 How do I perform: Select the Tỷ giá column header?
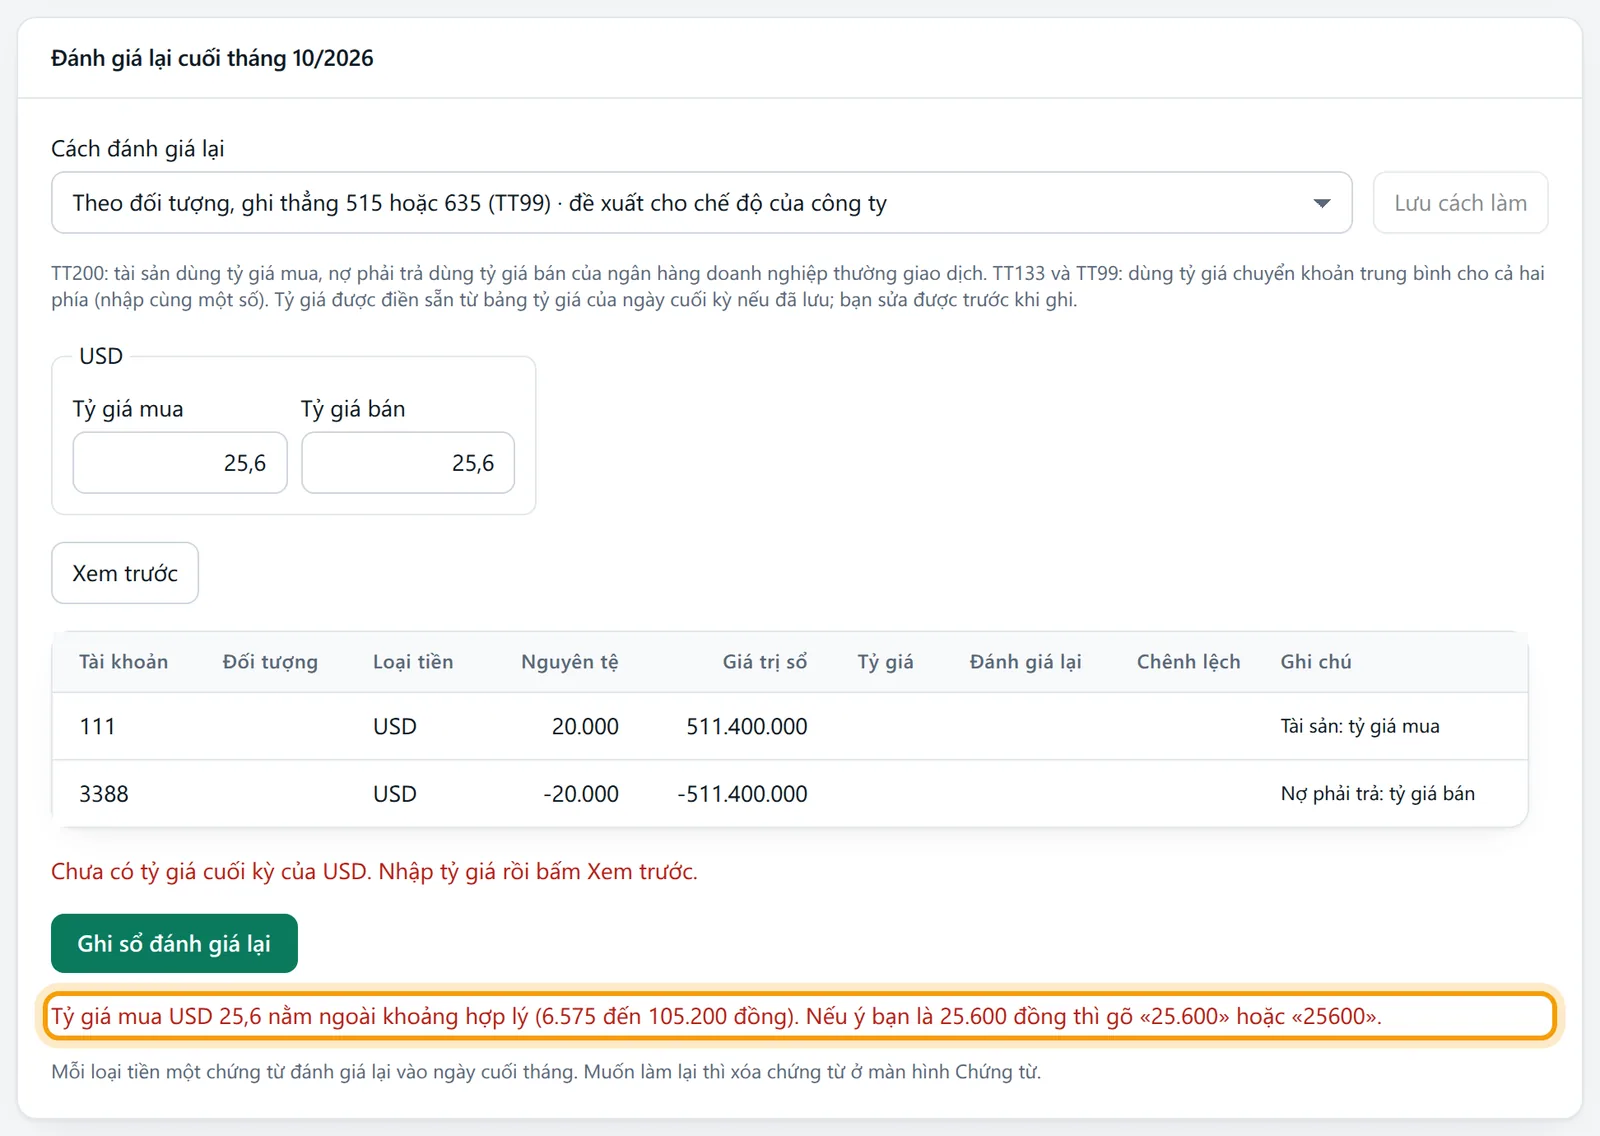click(886, 662)
